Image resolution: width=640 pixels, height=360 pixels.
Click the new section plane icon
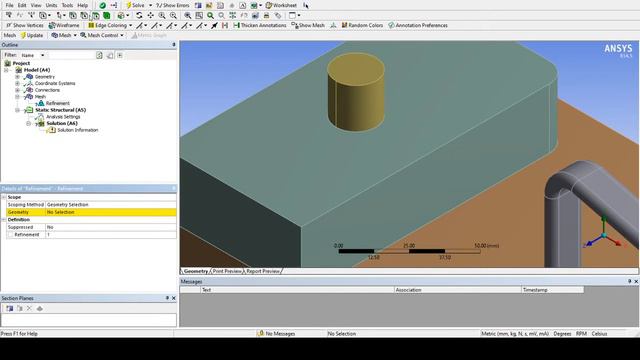9,309
